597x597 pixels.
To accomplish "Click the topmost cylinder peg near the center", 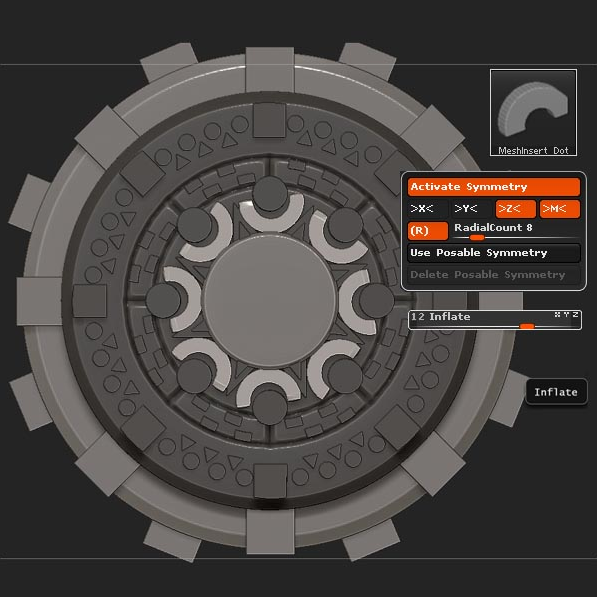I will click(x=270, y=194).
